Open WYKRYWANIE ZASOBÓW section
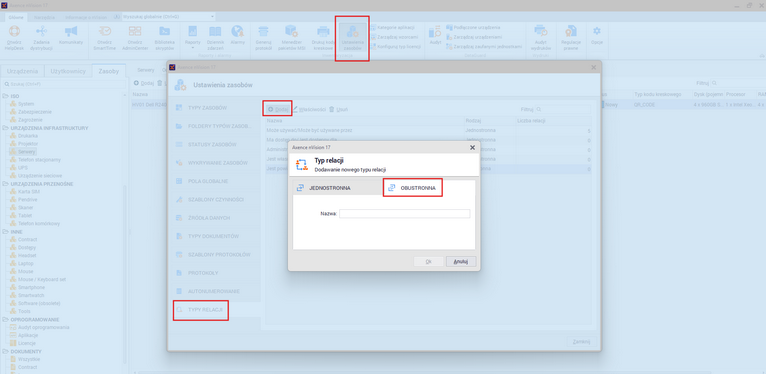Image resolution: width=766 pixels, height=374 pixels. click(x=214, y=163)
